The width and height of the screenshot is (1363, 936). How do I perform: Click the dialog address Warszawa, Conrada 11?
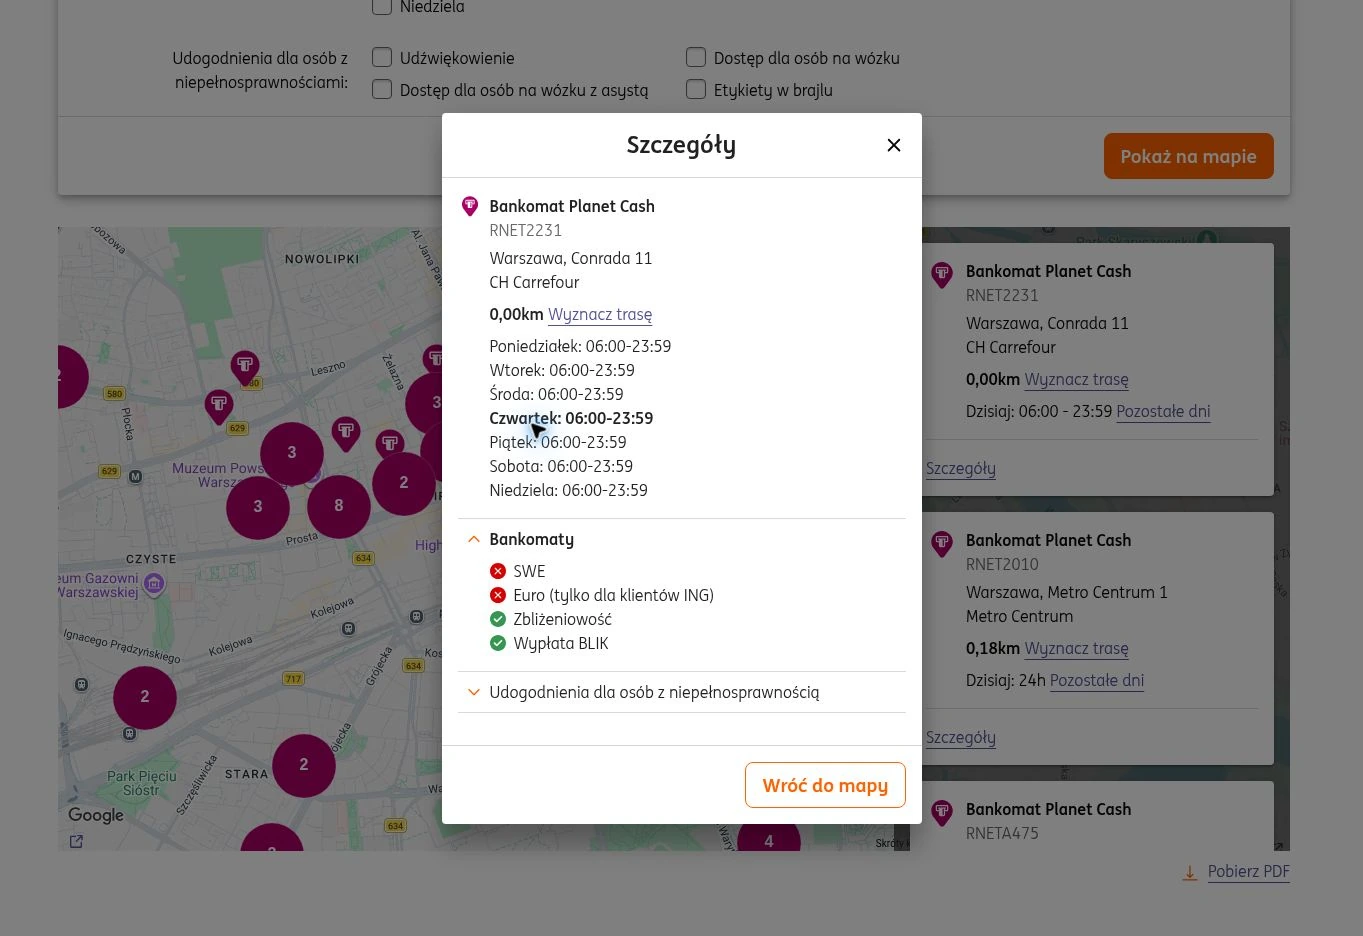[570, 258]
